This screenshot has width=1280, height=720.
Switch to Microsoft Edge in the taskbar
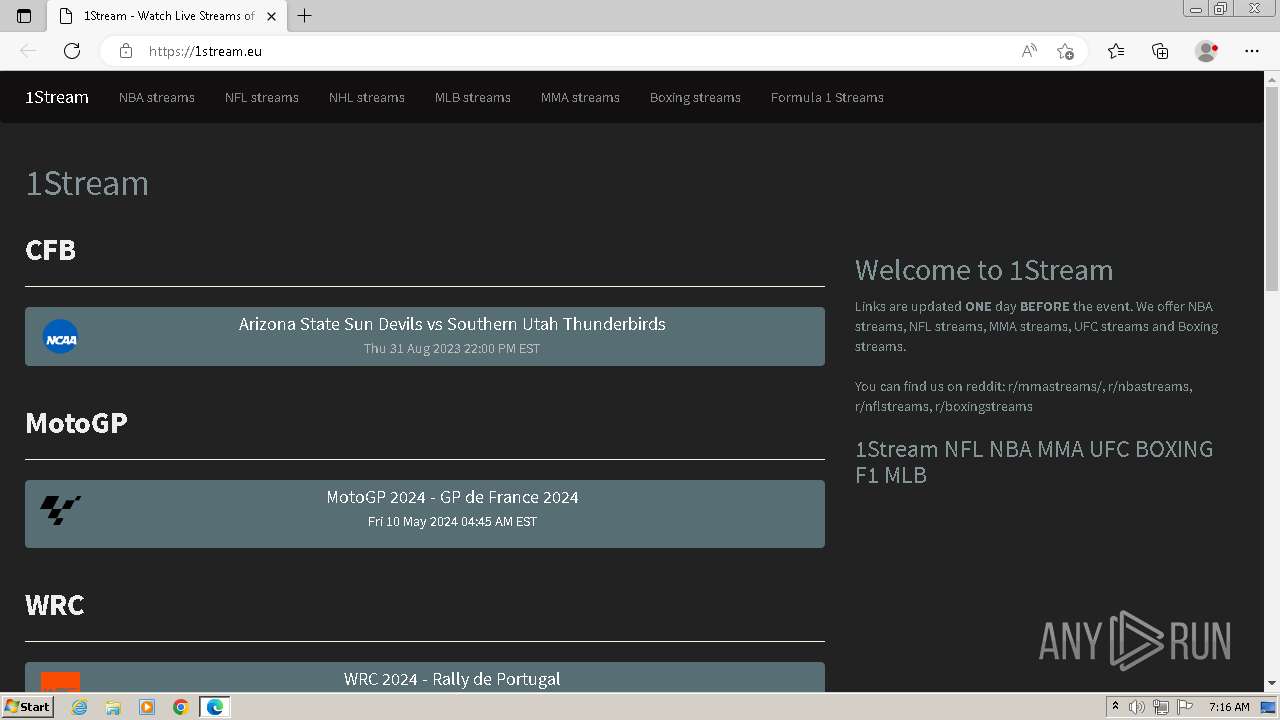(215, 707)
